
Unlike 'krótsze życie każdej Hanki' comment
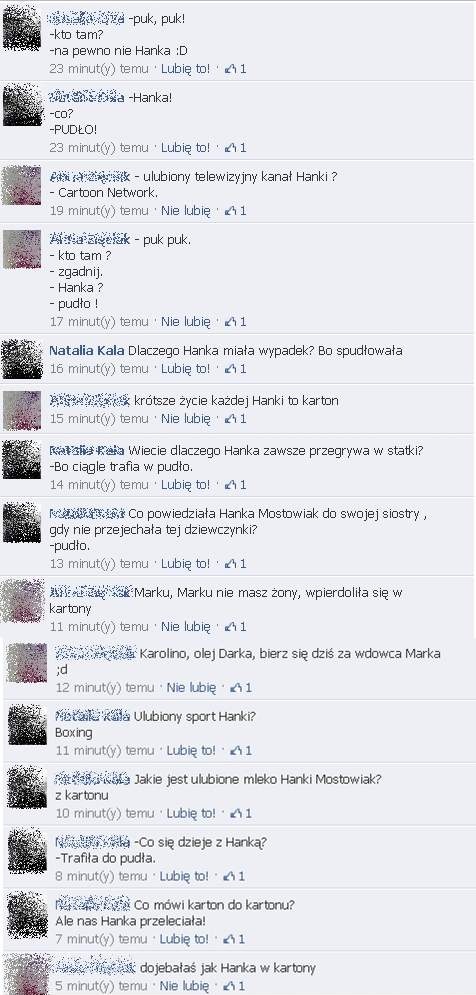coord(185,418)
